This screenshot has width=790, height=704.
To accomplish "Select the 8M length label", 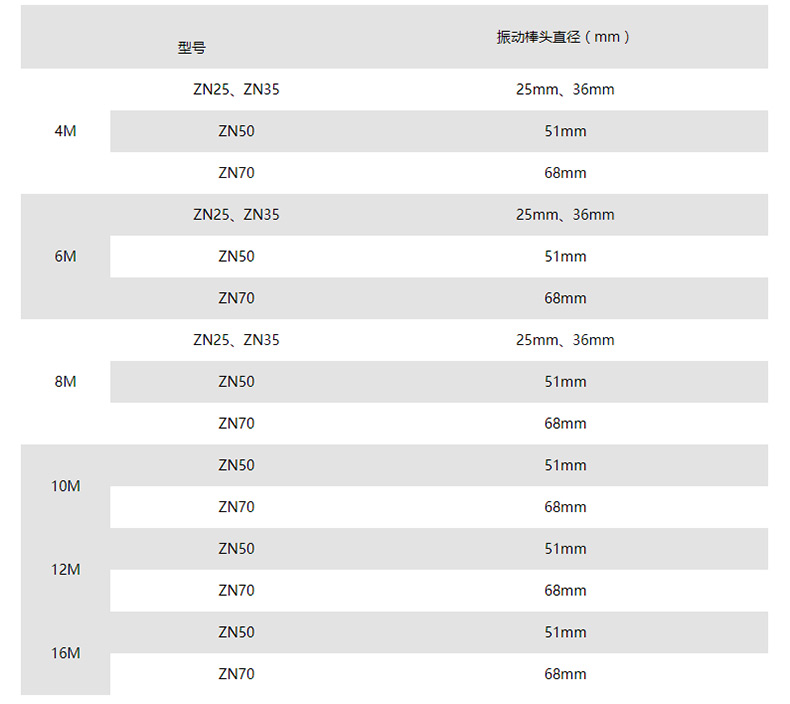I will coord(65,381).
